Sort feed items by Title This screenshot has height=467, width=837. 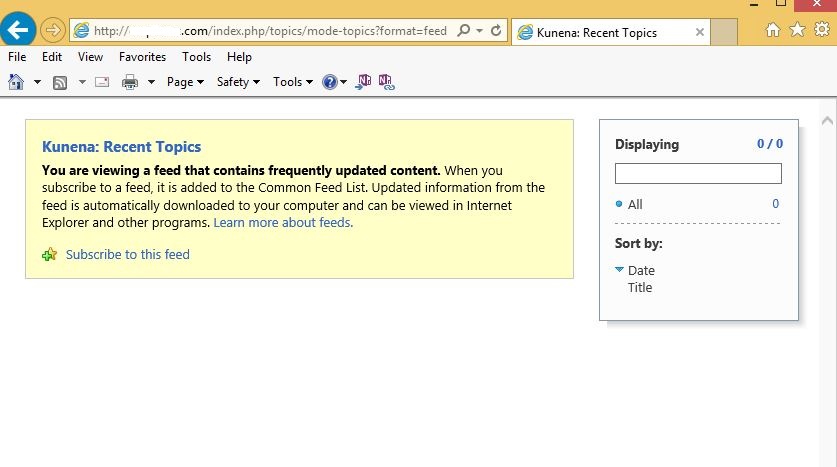[640, 288]
